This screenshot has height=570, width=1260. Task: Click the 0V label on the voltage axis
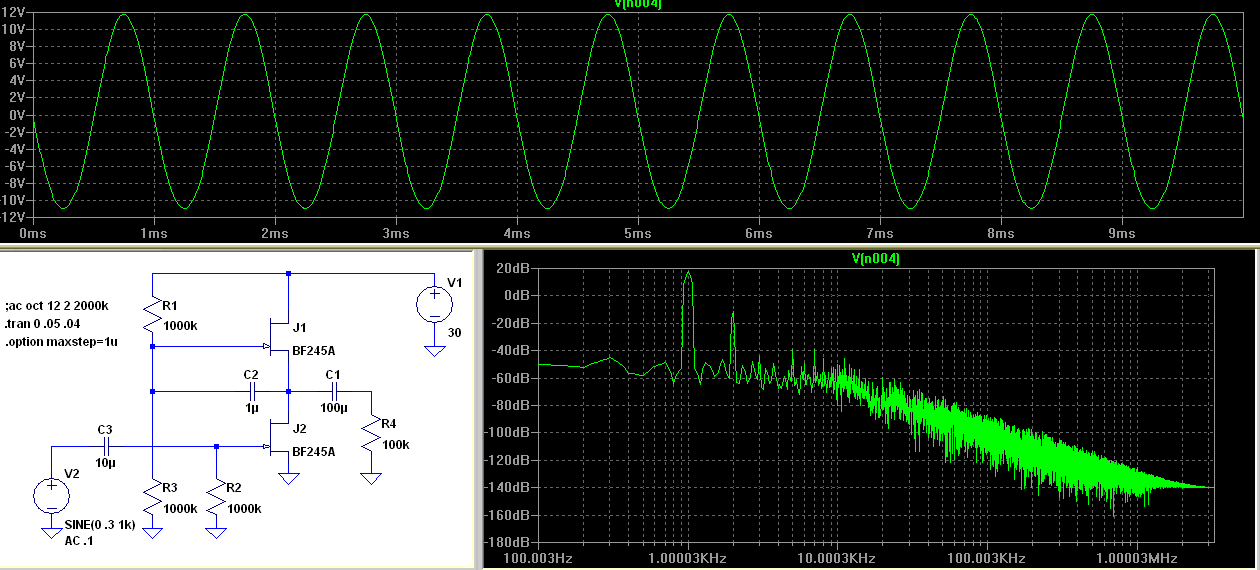click(x=17, y=115)
